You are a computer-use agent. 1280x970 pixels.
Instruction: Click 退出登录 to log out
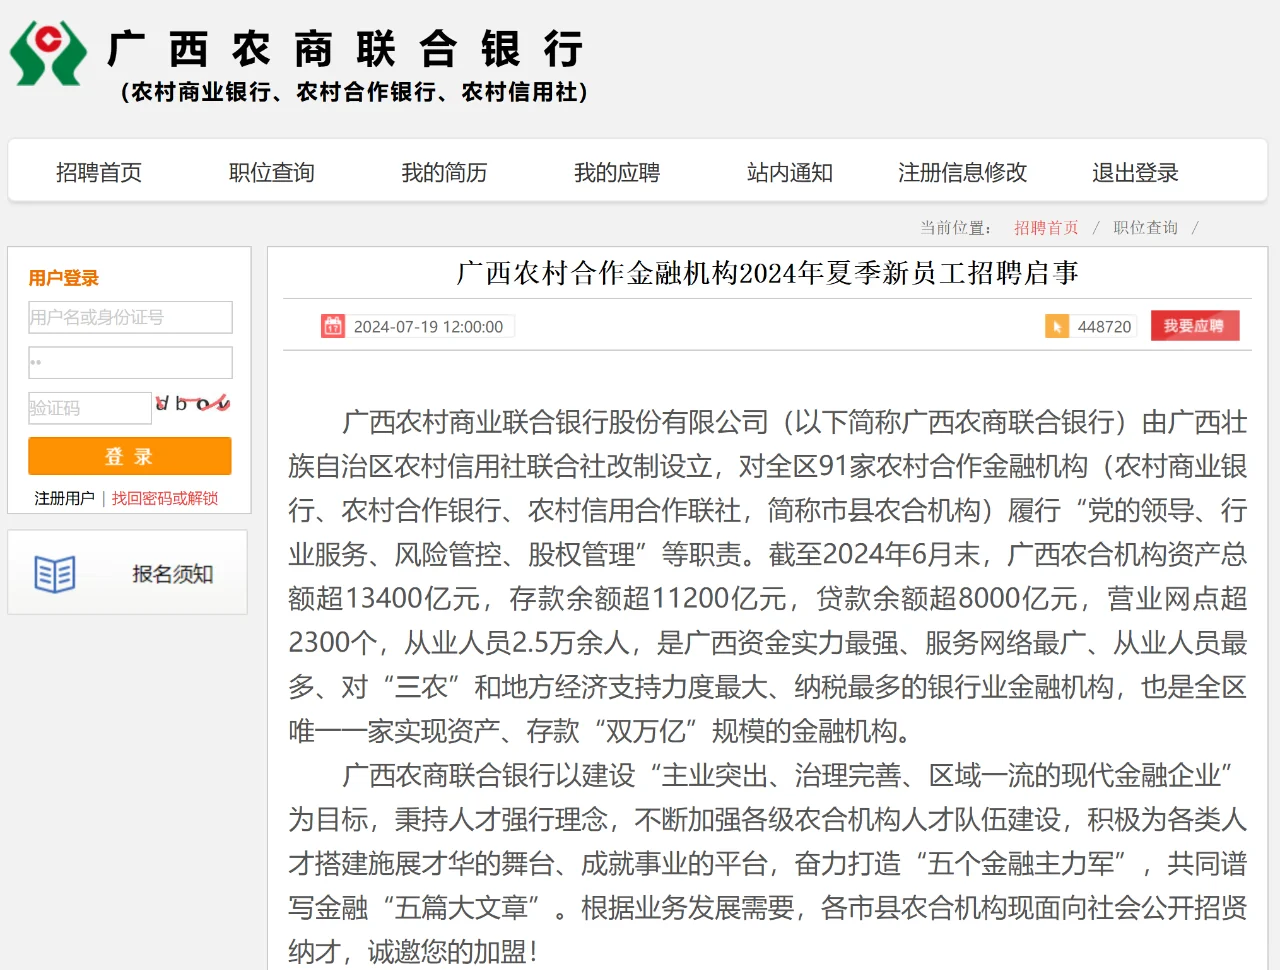click(x=1135, y=173)
